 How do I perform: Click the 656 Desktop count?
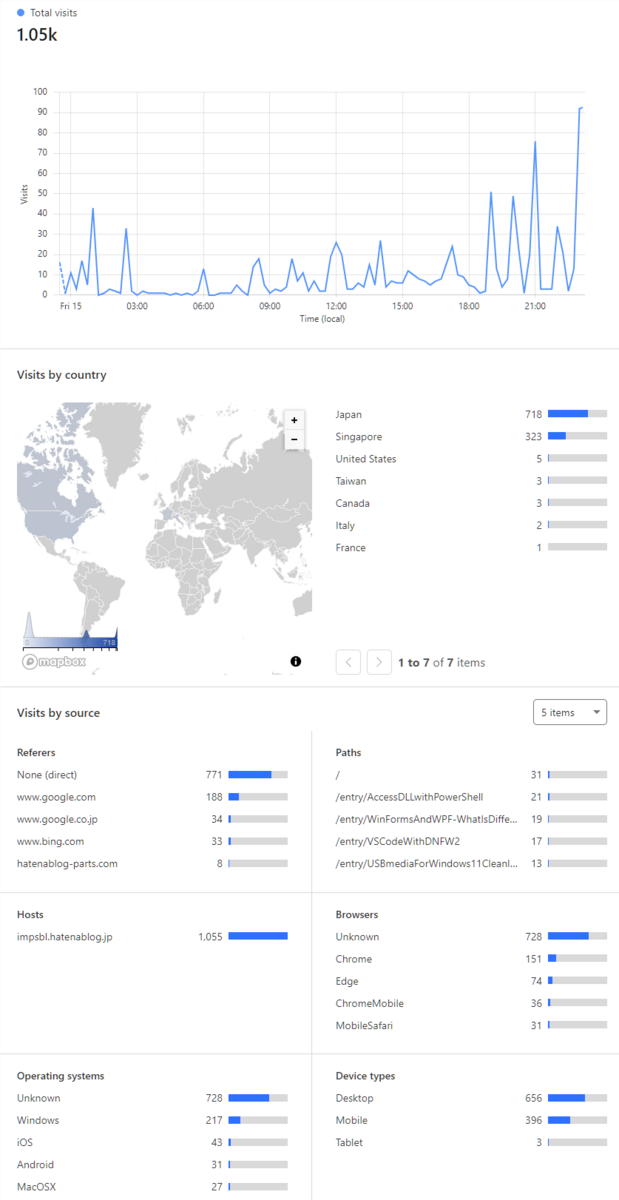(533, 1098)
